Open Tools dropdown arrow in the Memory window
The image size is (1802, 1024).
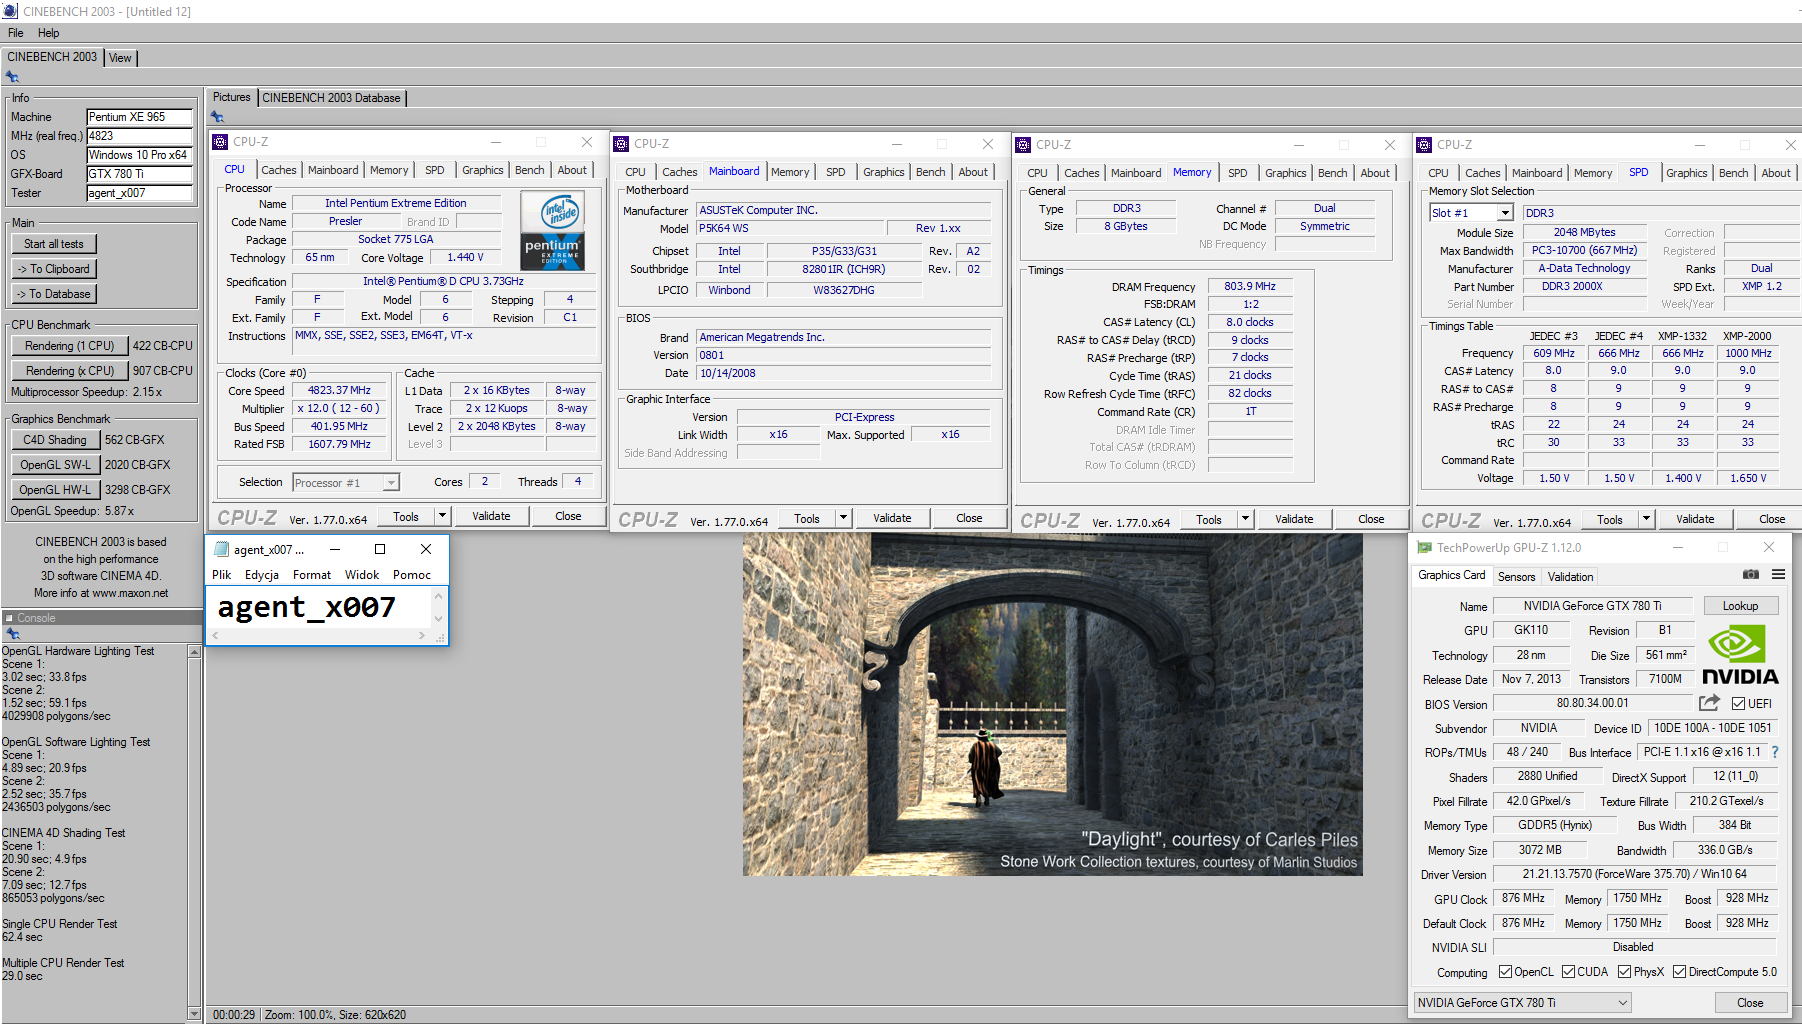[x=1245, y=519]
